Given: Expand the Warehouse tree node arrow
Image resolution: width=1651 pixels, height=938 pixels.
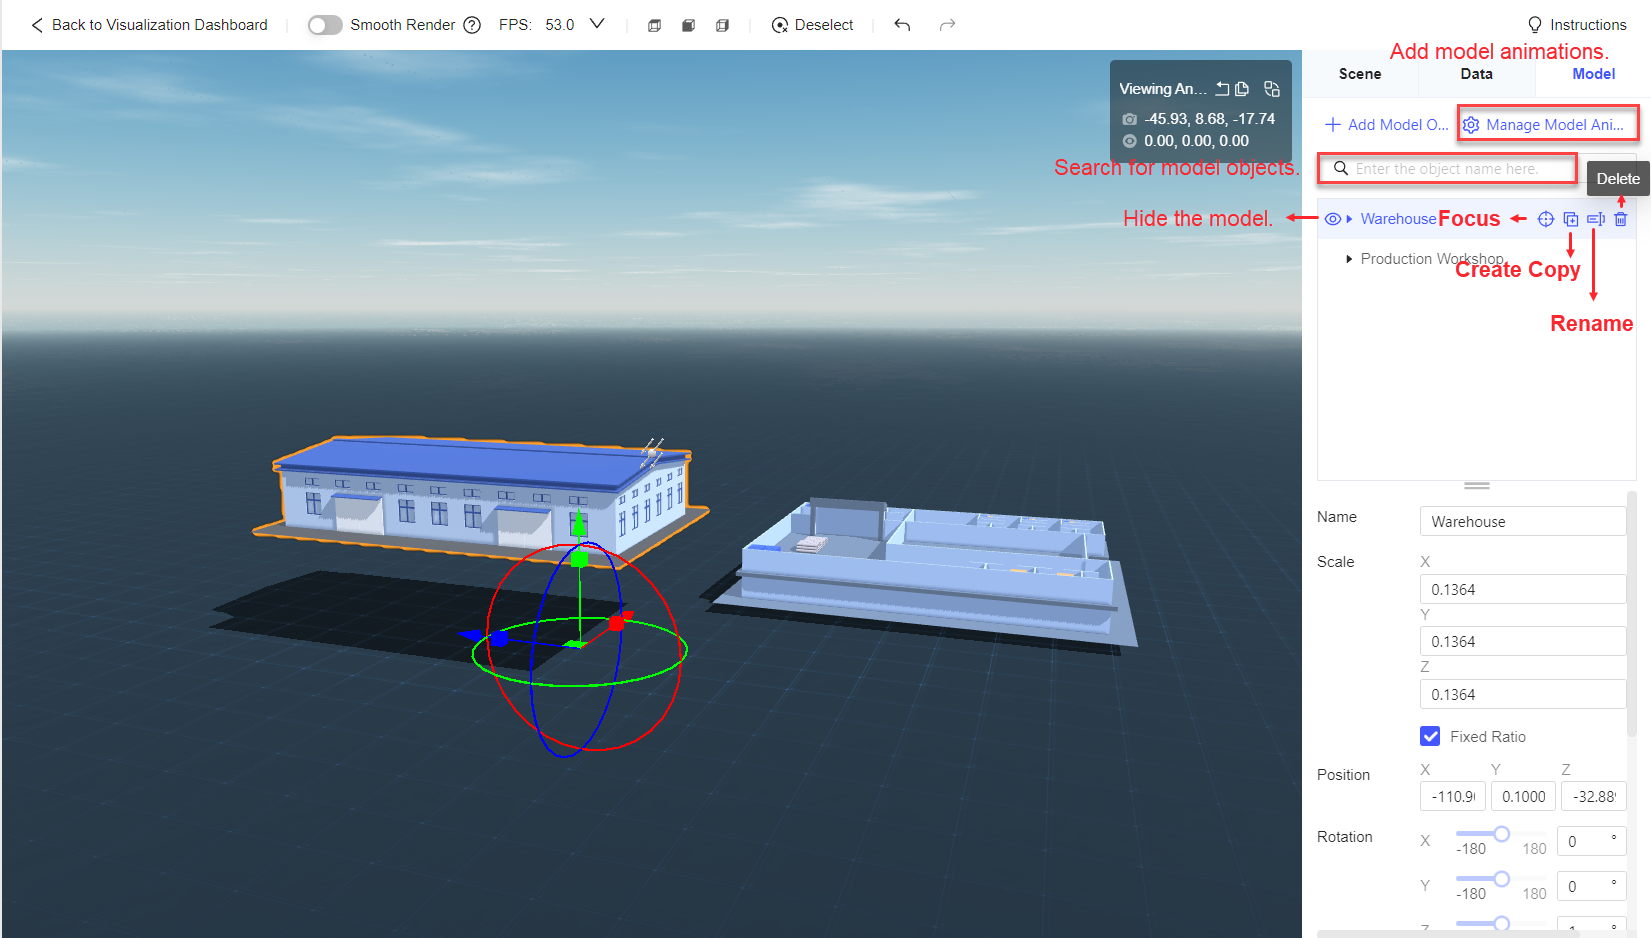Looking at the screenshot, I should pos(1349,219).
